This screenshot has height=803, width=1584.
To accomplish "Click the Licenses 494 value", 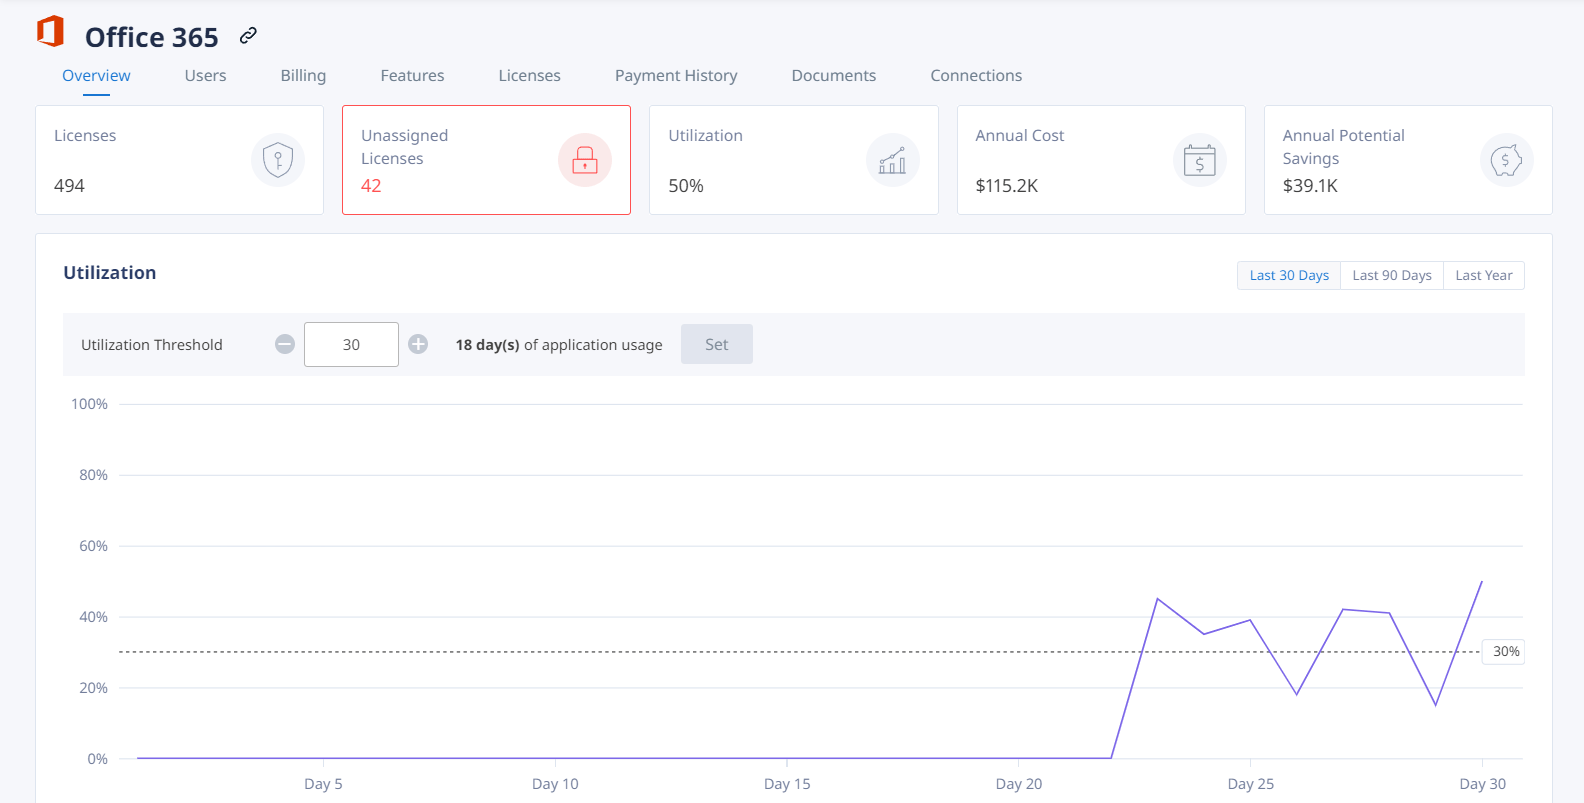I will tap(69, 186).
